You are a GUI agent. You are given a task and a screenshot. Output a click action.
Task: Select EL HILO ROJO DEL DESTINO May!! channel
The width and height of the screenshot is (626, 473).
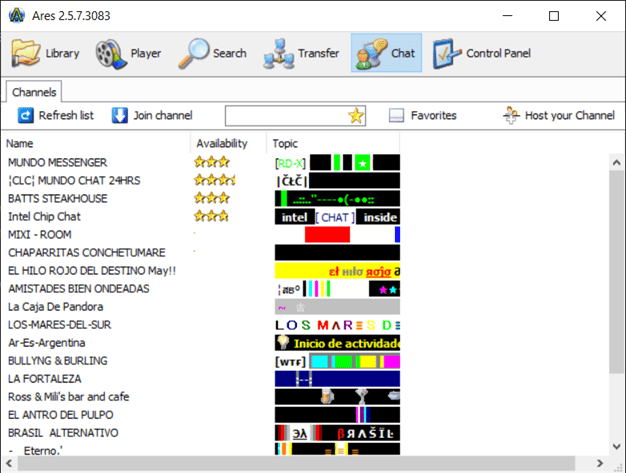pyautogui.click(x=92, y=271)
